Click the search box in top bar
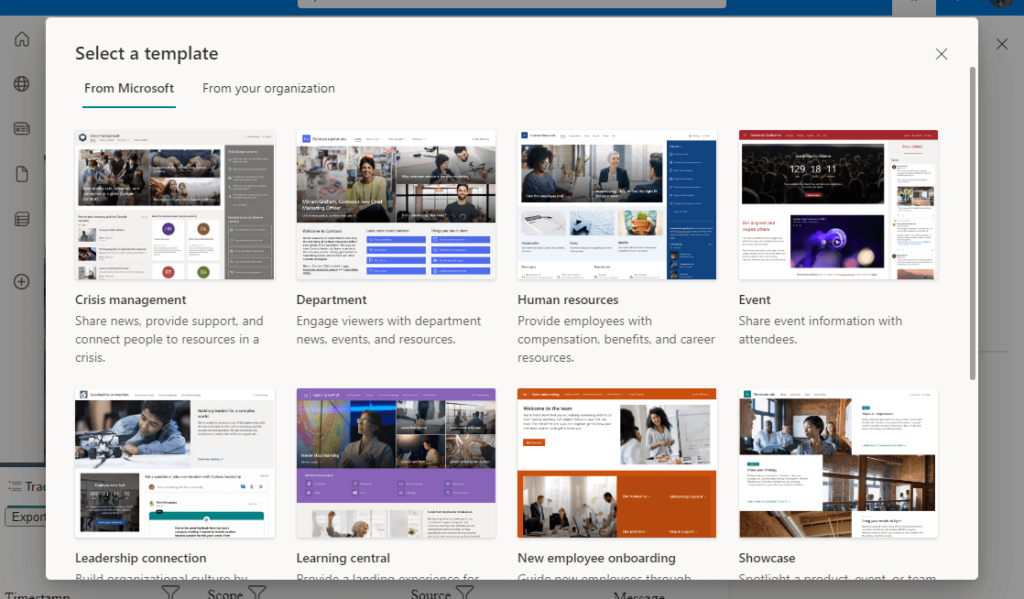Viewport: 1024px width, 599px height. [x=512, y=4]
